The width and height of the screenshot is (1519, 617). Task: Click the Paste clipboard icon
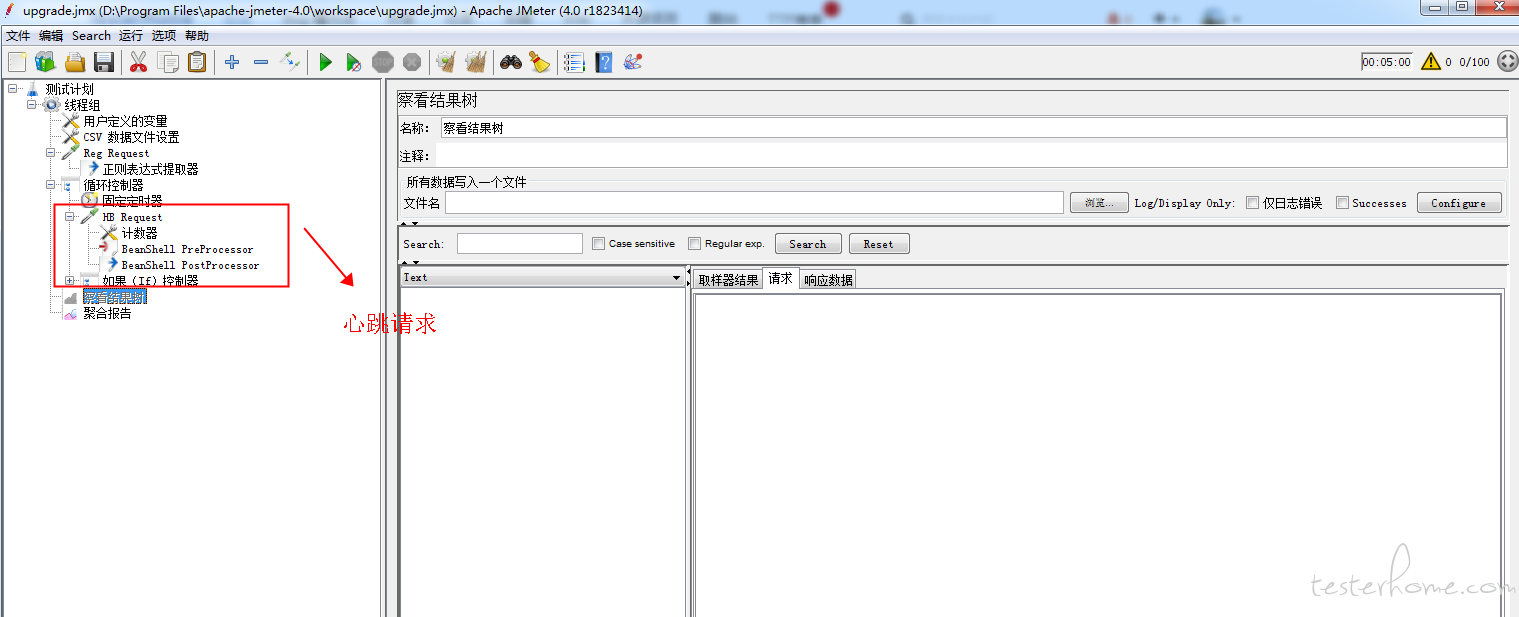[197, 62]
